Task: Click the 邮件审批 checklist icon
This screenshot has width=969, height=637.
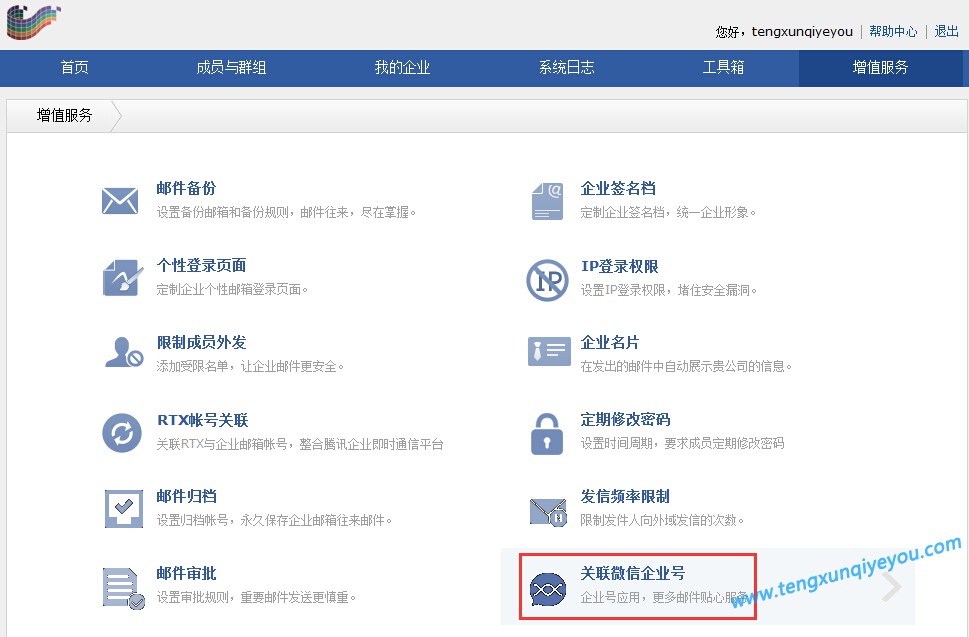Action: point(124,588)
